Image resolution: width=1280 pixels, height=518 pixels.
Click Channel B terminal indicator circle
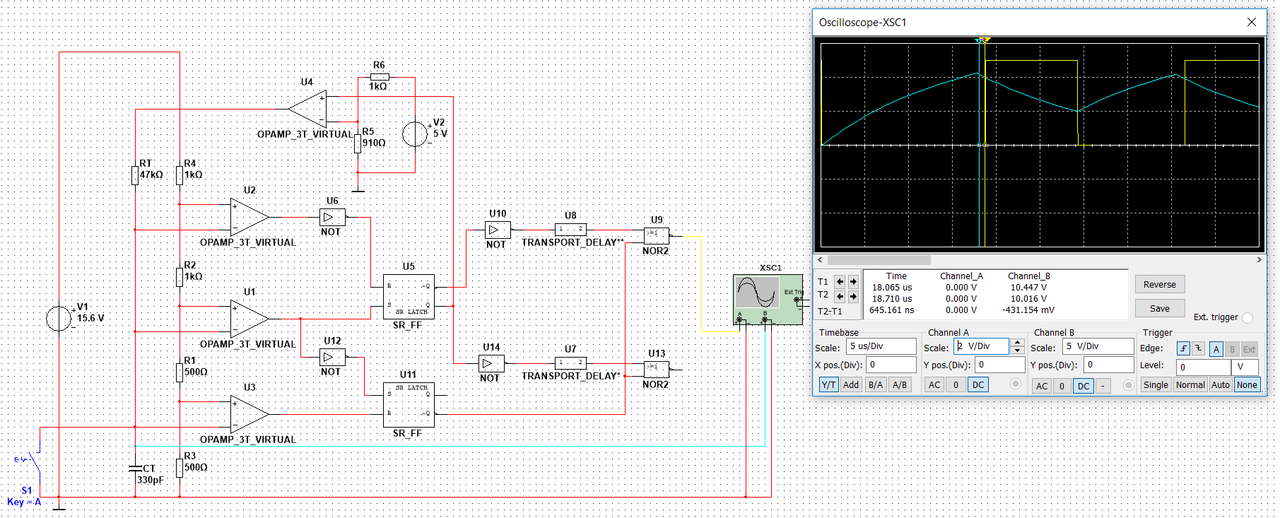point(1128,385)
